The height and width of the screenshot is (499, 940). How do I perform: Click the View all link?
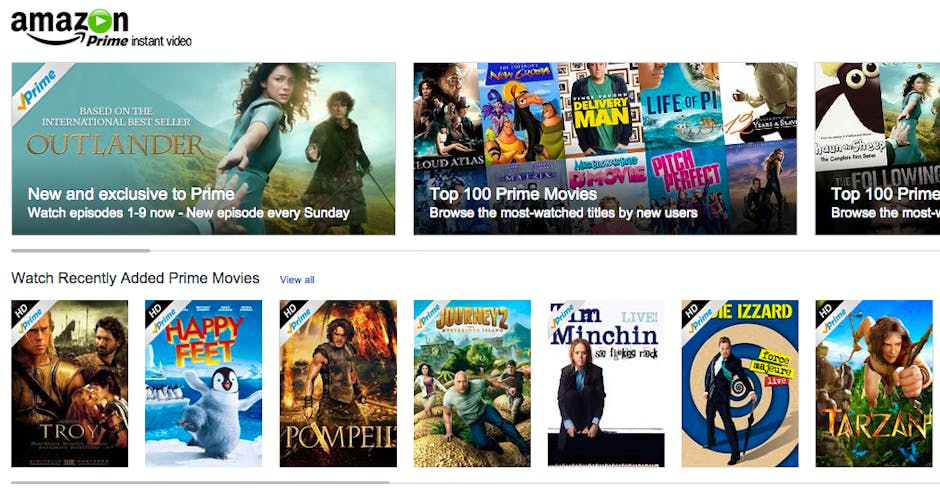297,279
